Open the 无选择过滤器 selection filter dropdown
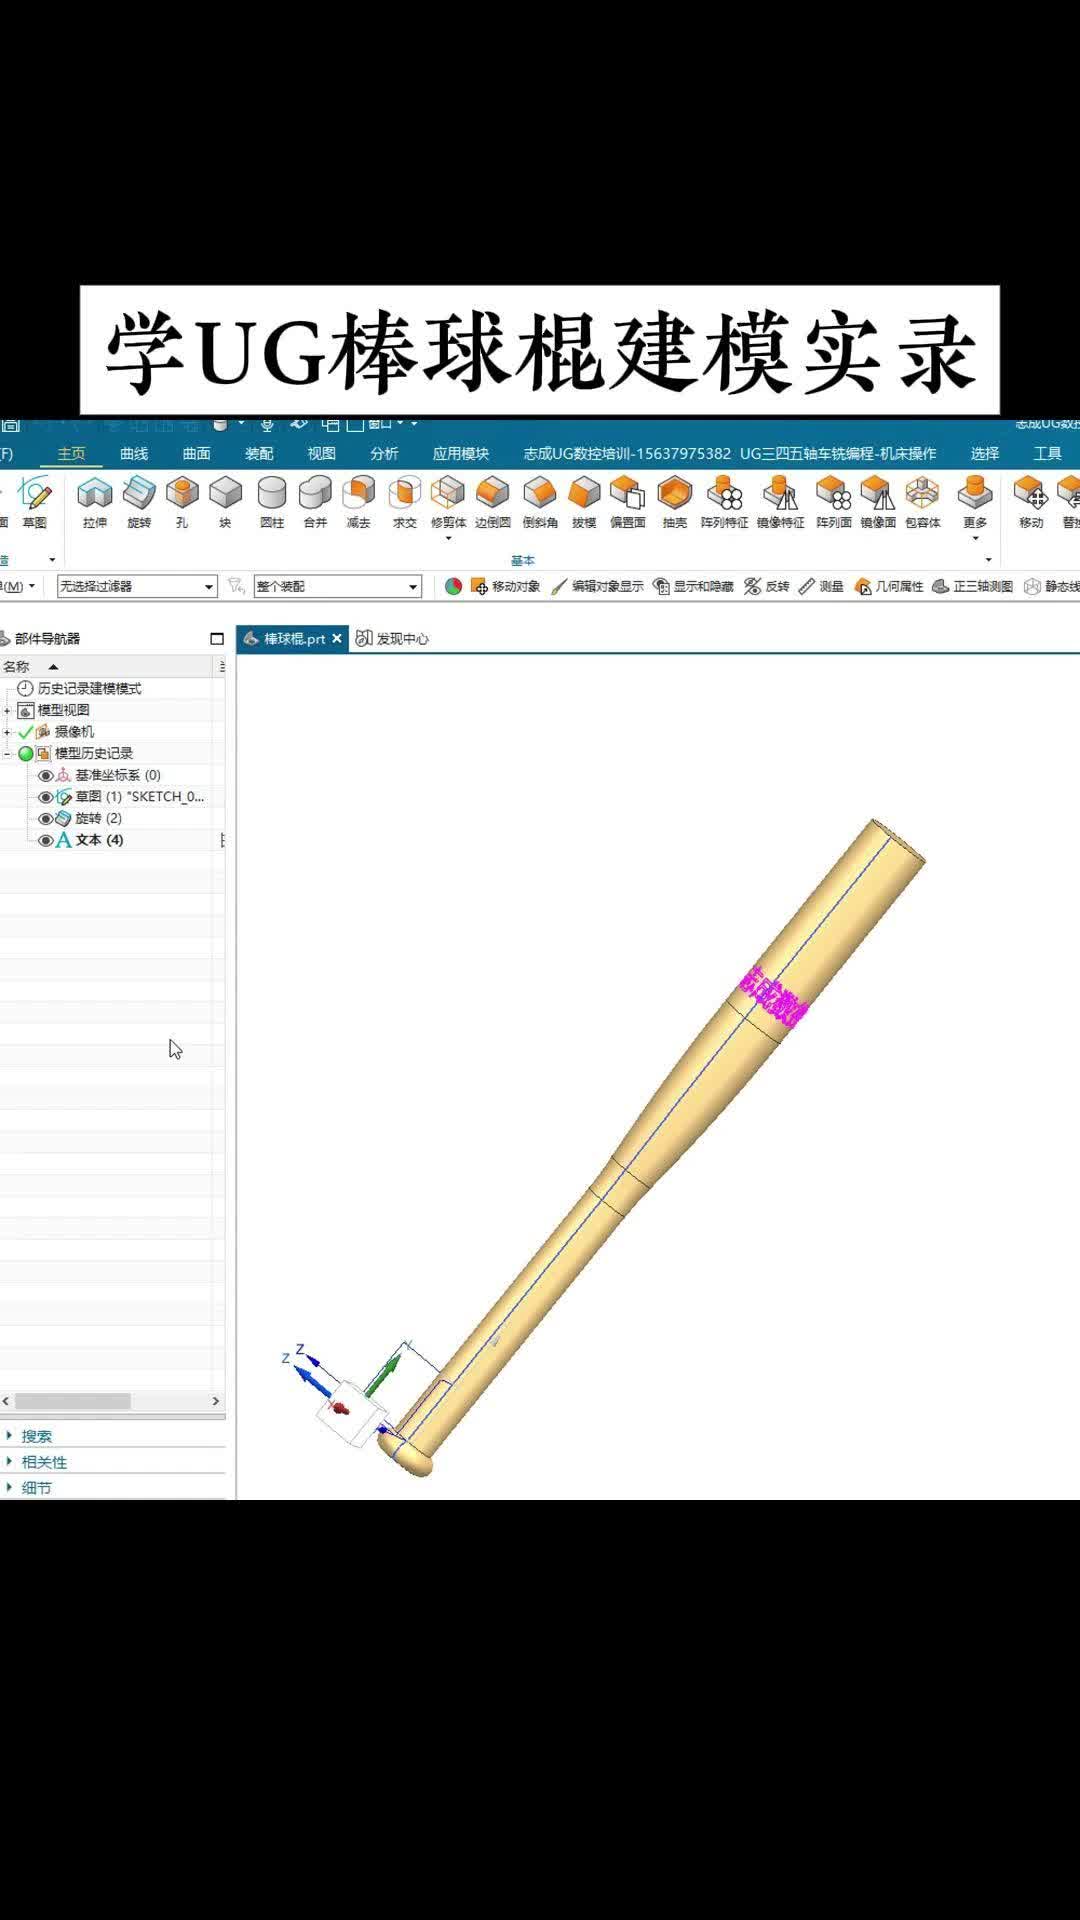1080x1920 pixels. point(137,586)
